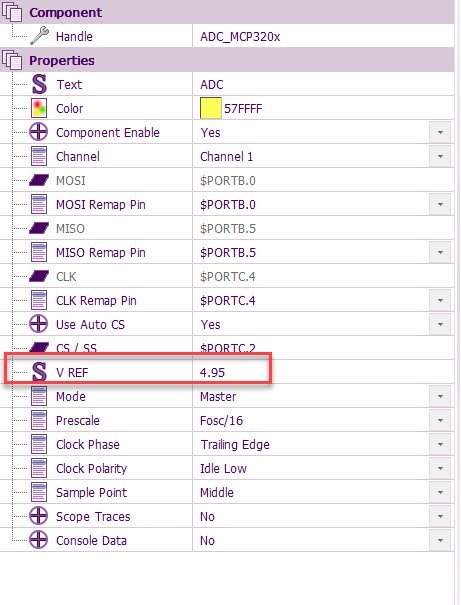Click the color palette icon beside Color
This screenshot has height=605, width=461.
click(39, 108)
